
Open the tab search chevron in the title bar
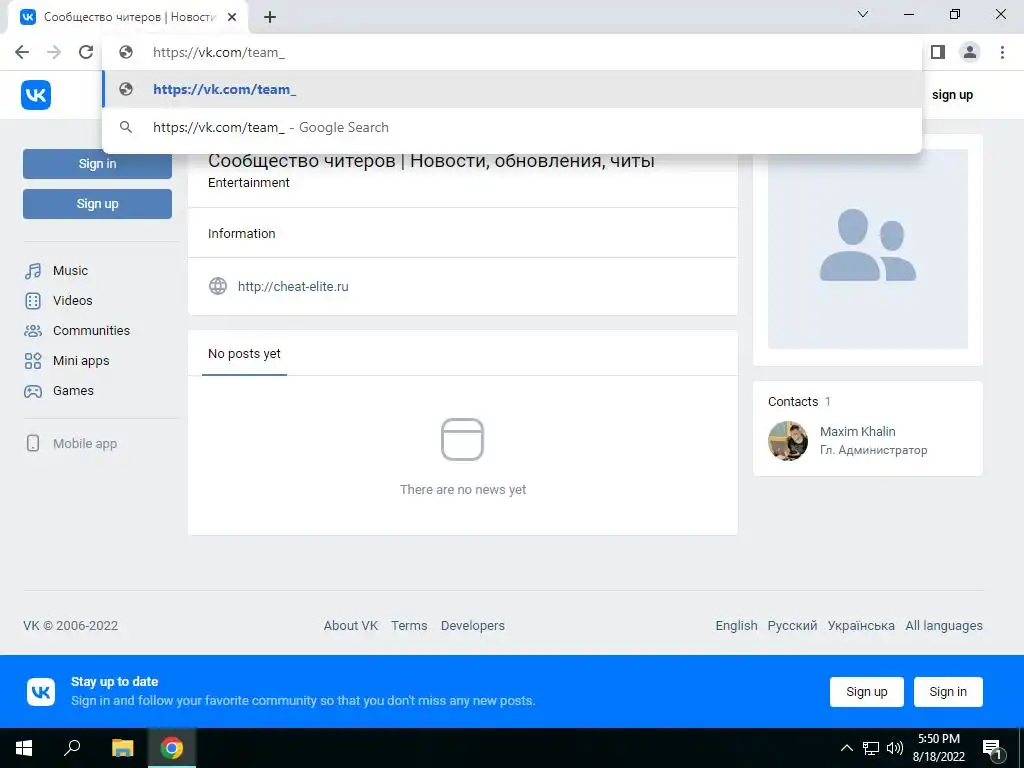863,14
